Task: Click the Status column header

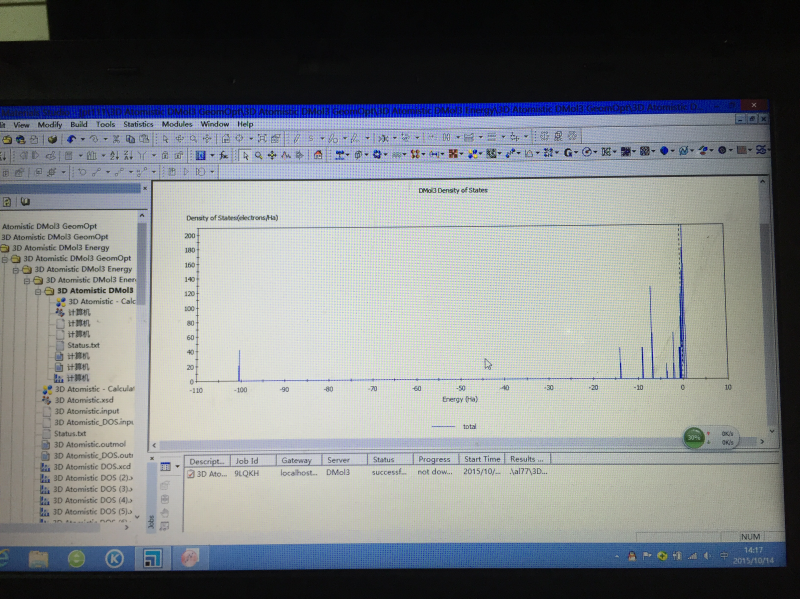Action: 390,460
